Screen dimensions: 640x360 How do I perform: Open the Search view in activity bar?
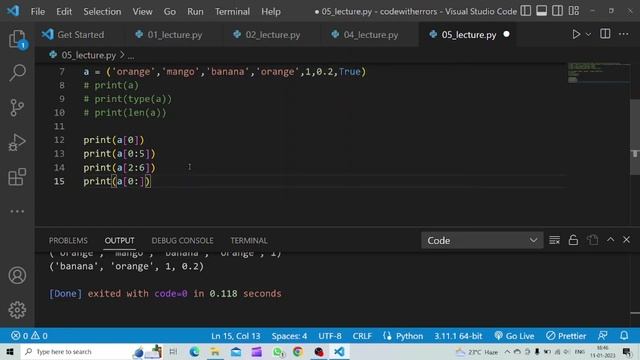point(17,73)
